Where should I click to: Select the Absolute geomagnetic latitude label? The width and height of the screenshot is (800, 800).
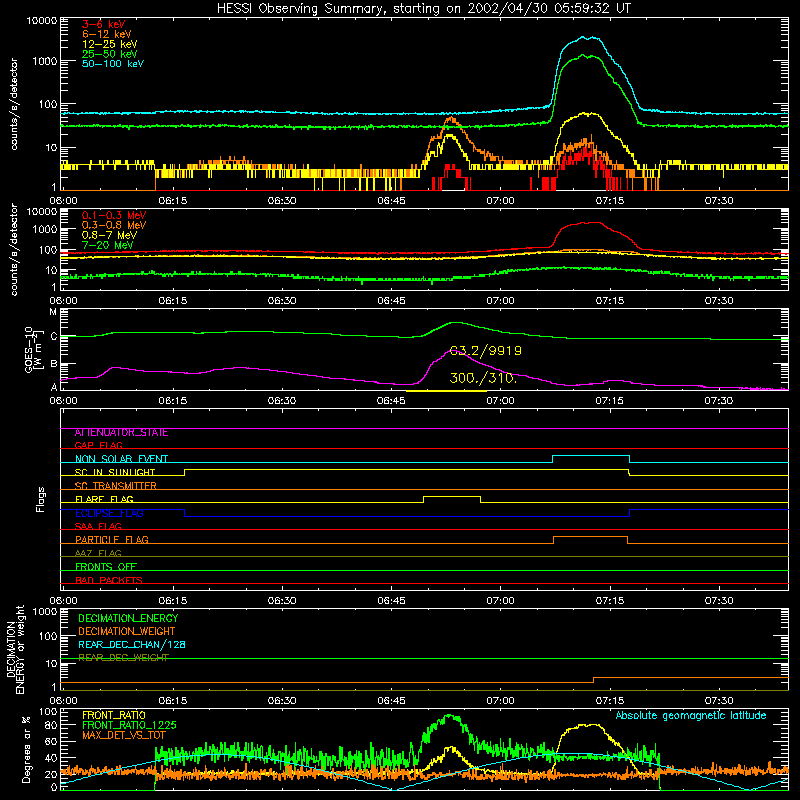coord(691,715)
